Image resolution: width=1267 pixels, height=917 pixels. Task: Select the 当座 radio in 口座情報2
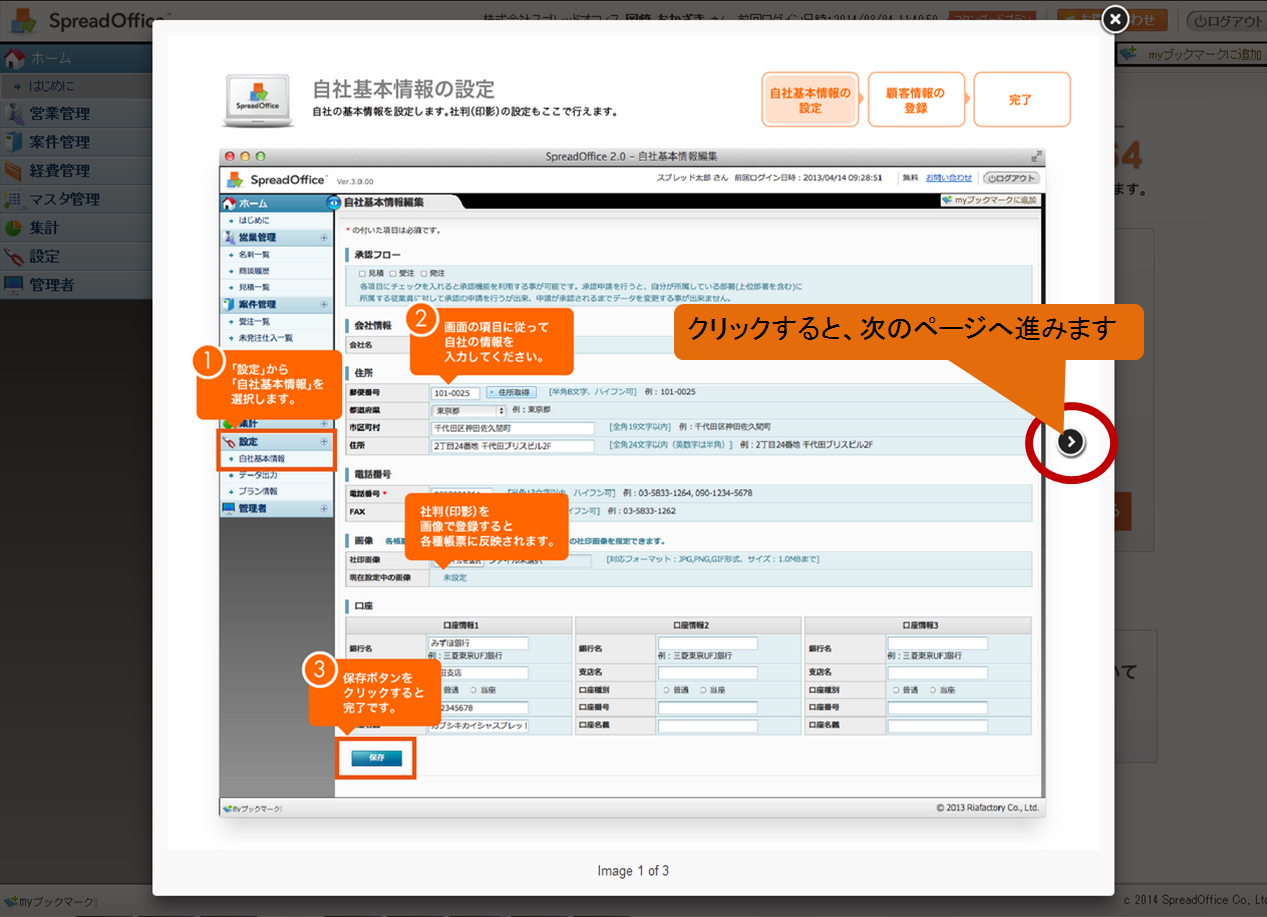(703, 690)
